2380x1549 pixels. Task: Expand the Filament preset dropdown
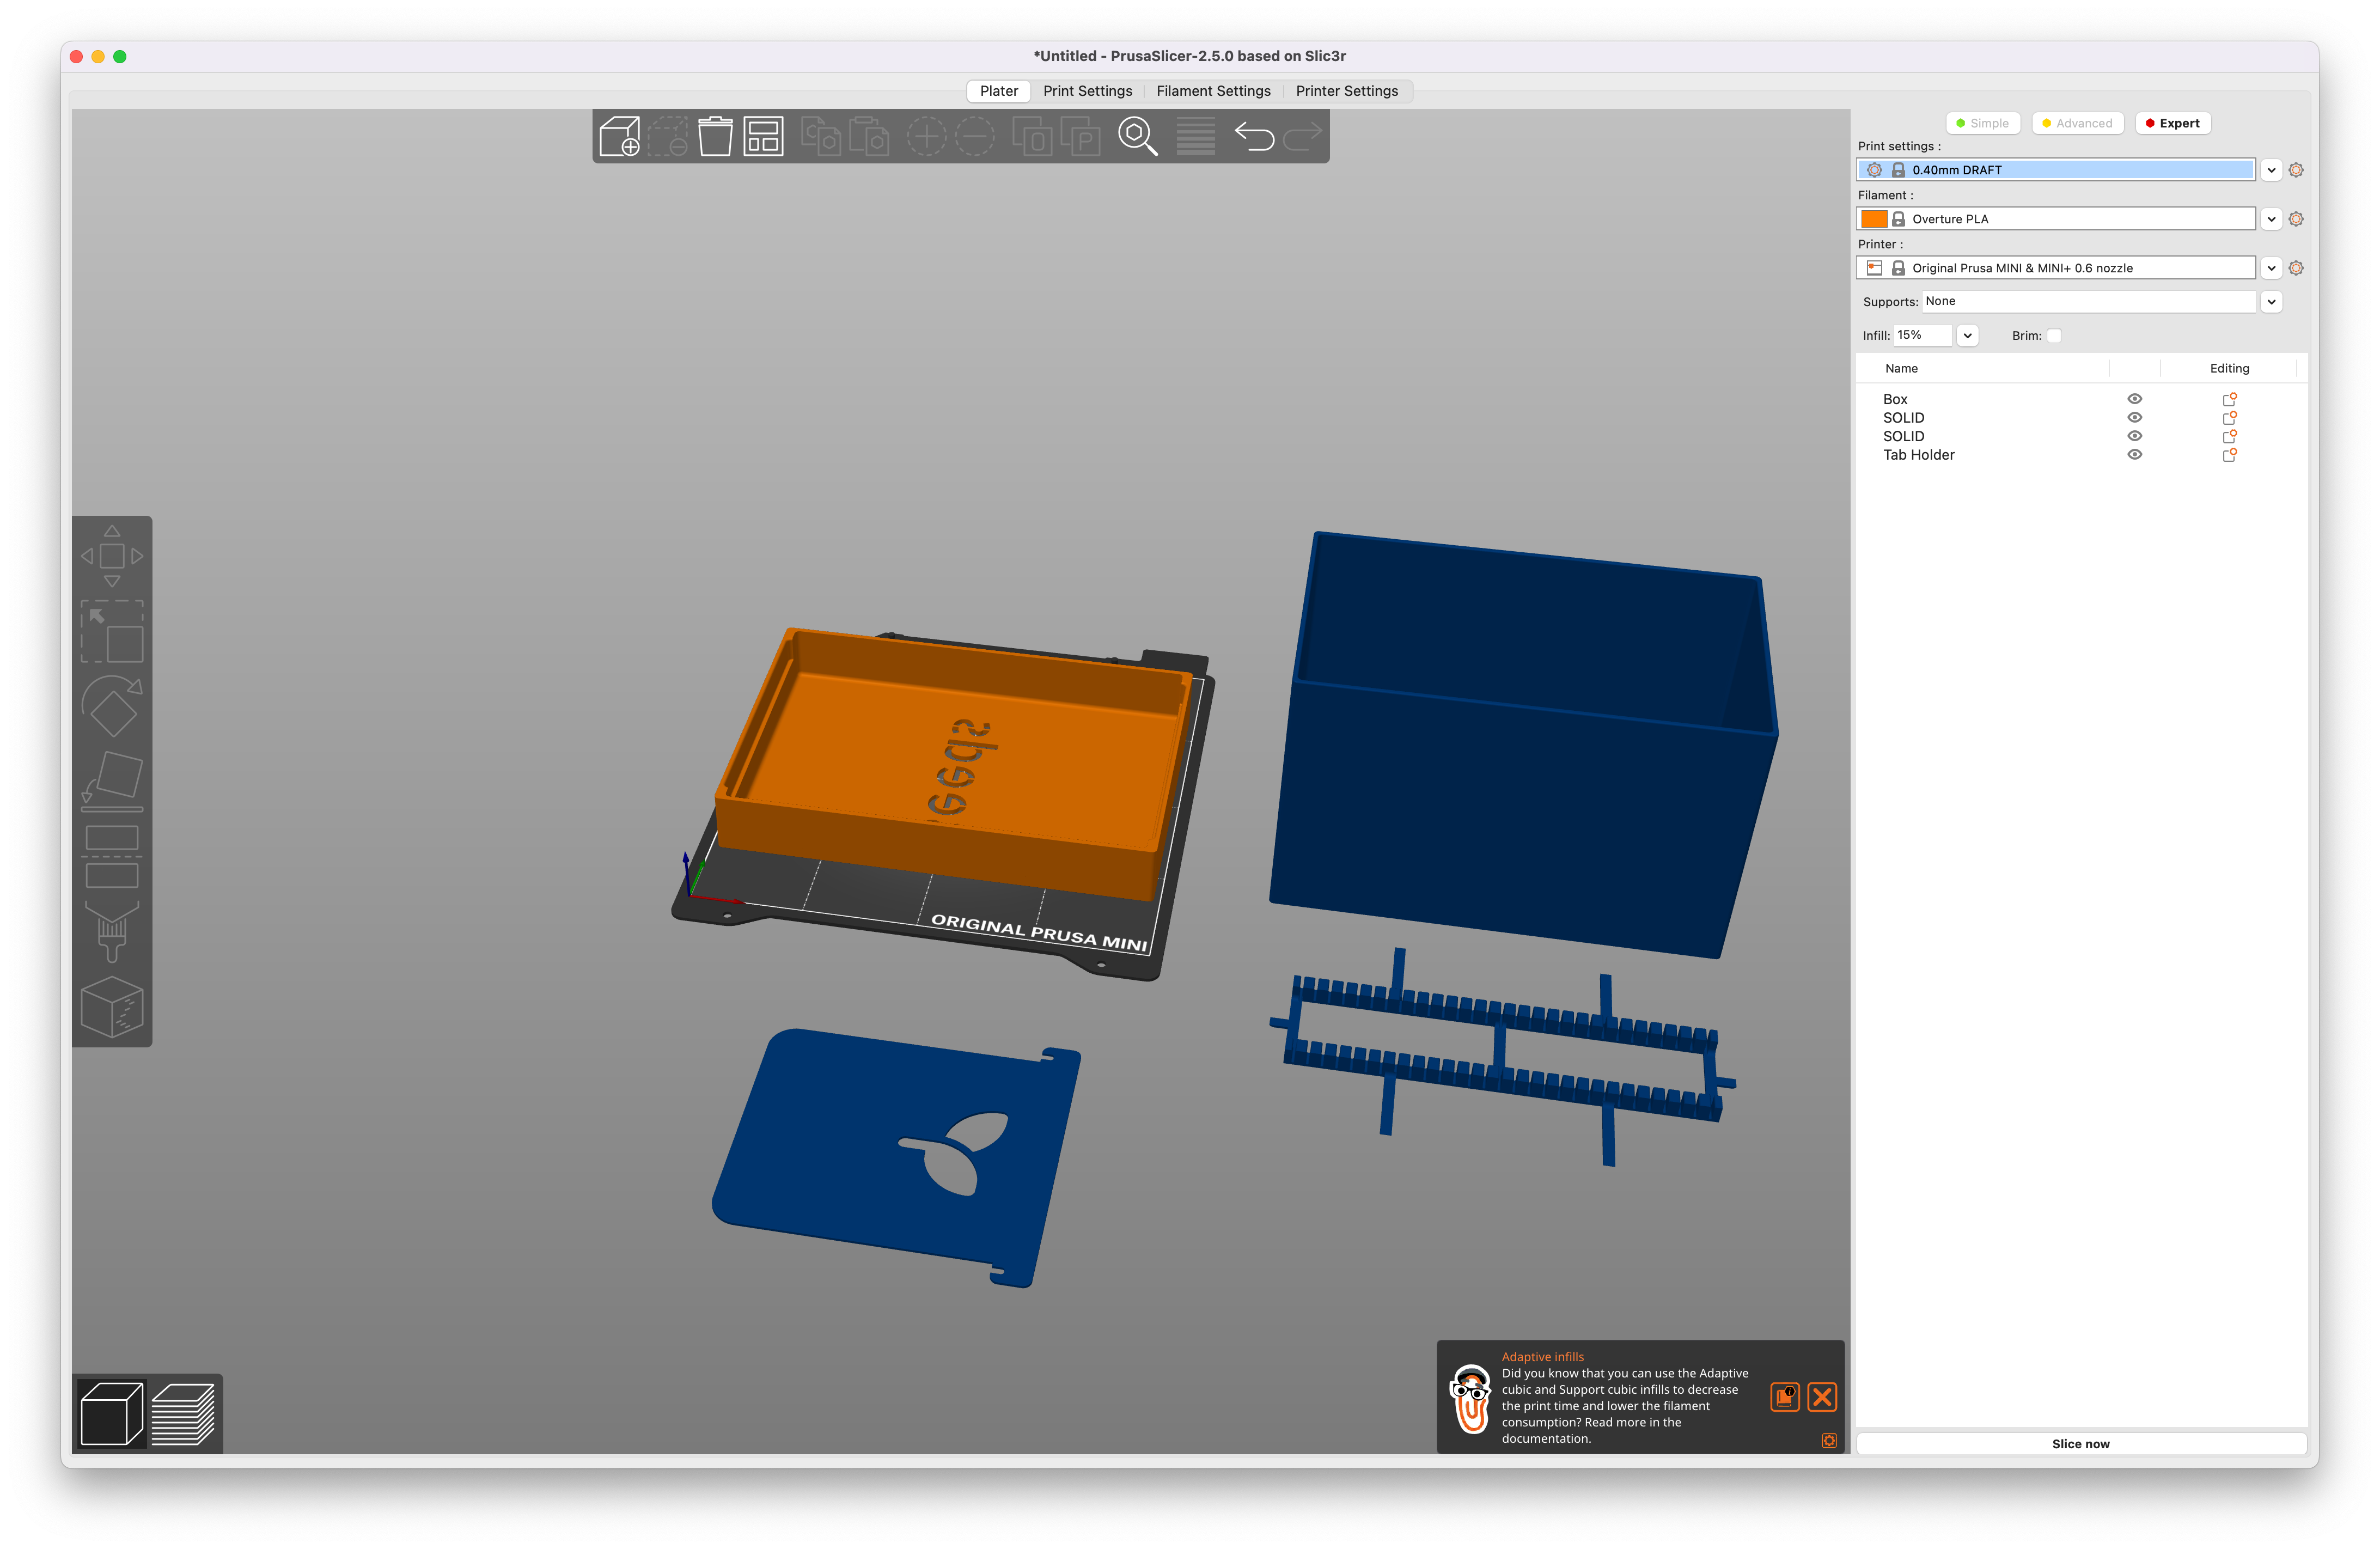[x=2271, y=219]
